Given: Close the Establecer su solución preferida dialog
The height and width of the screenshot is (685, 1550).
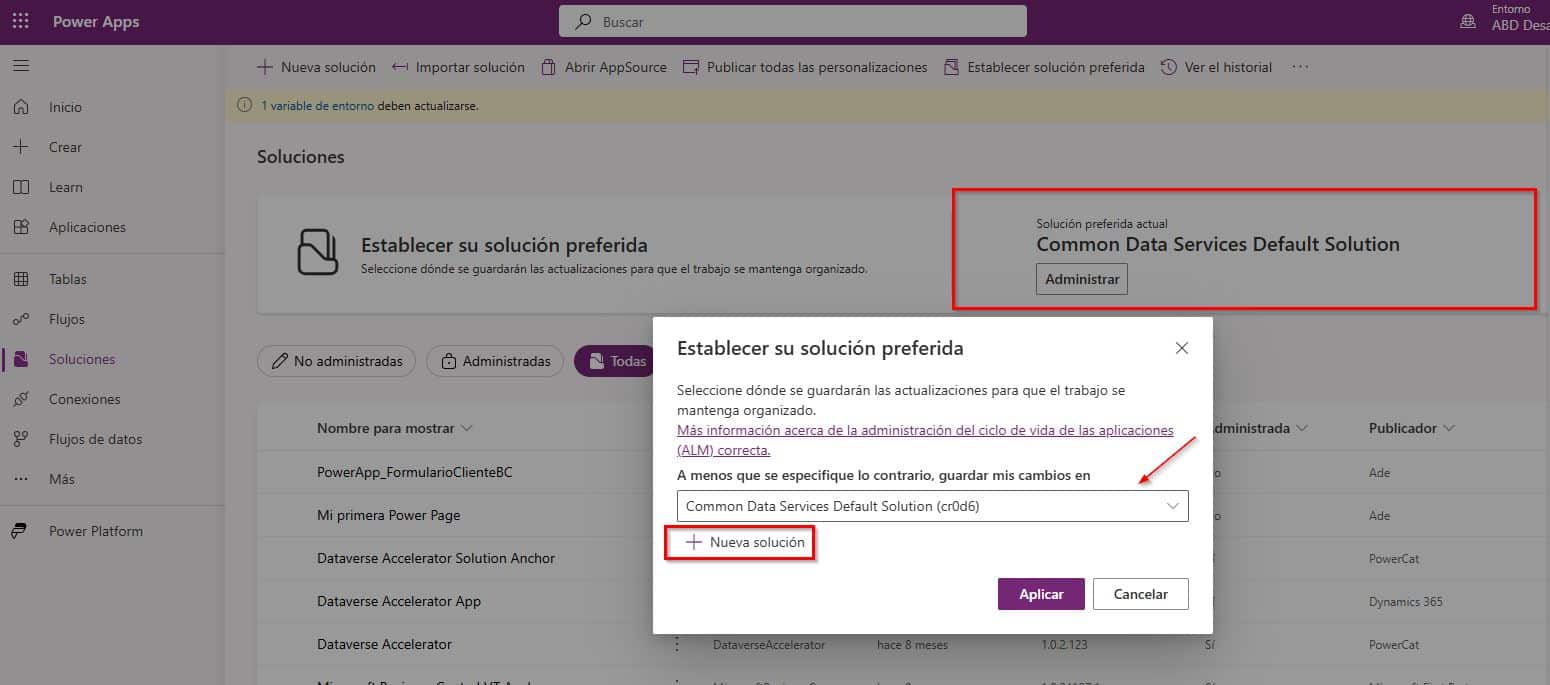Looking at the screenshot, I should (1182, 348).
